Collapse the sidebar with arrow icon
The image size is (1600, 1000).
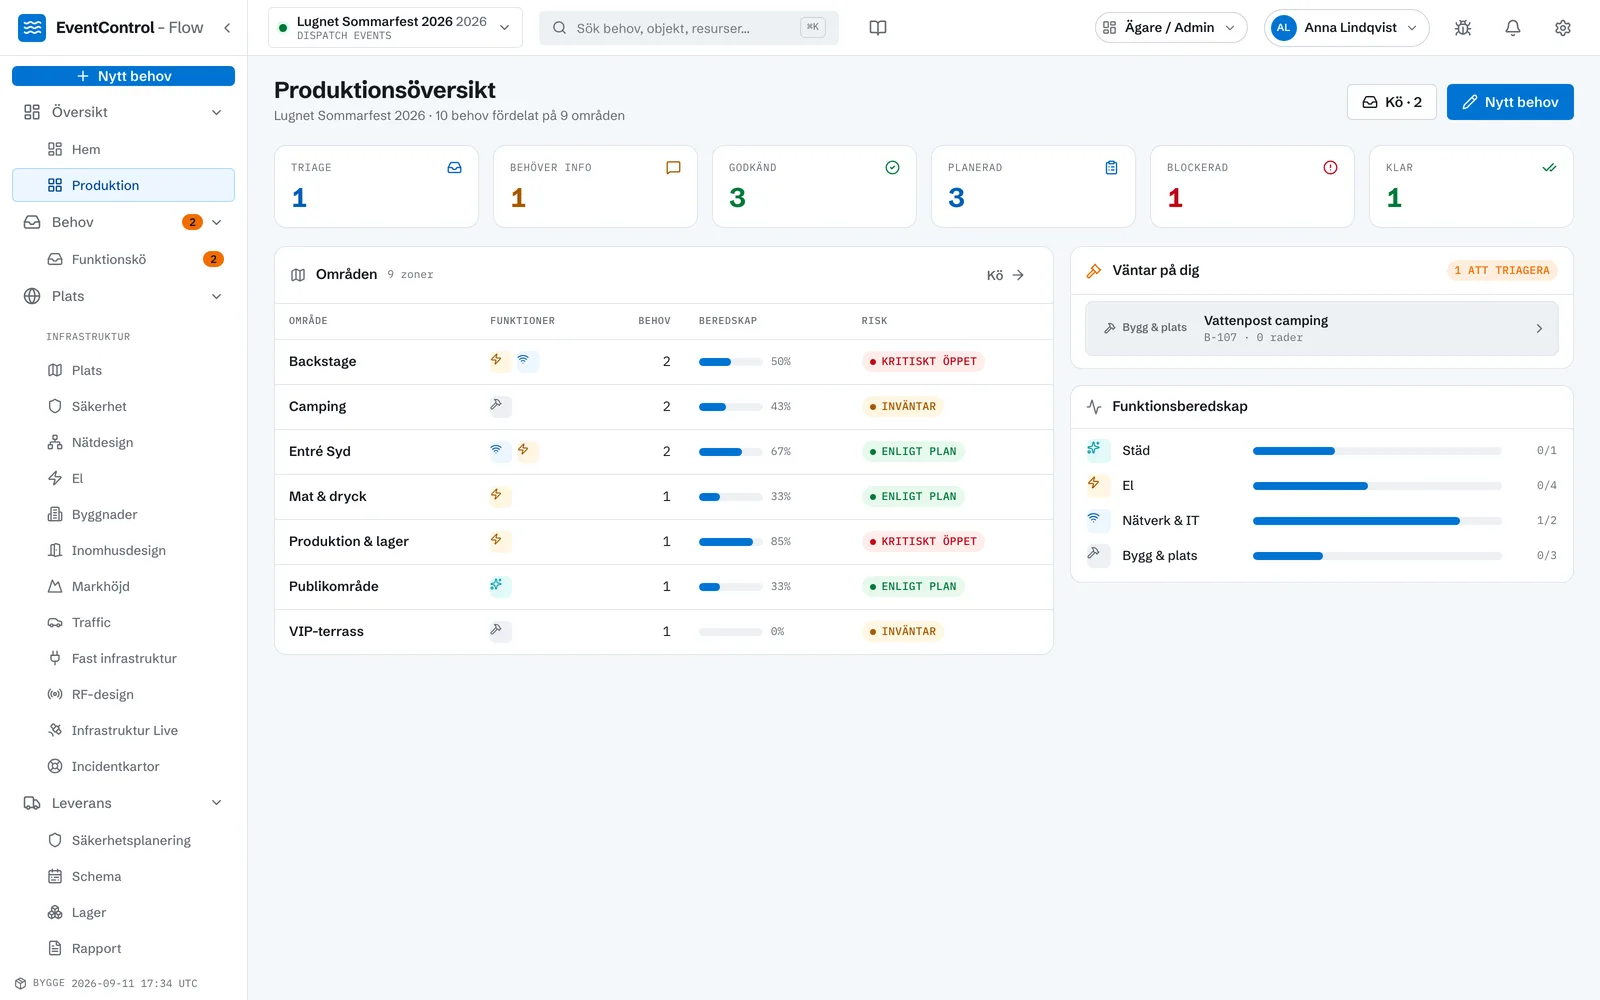click(227, 28)
